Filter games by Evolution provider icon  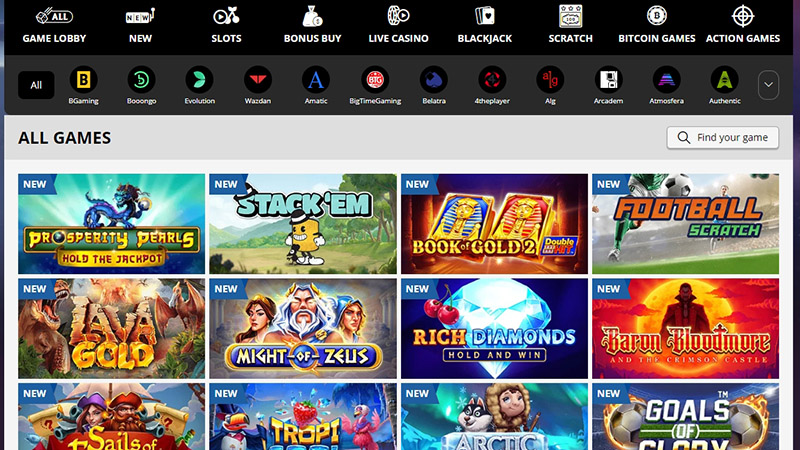click(x=199, y=80)
